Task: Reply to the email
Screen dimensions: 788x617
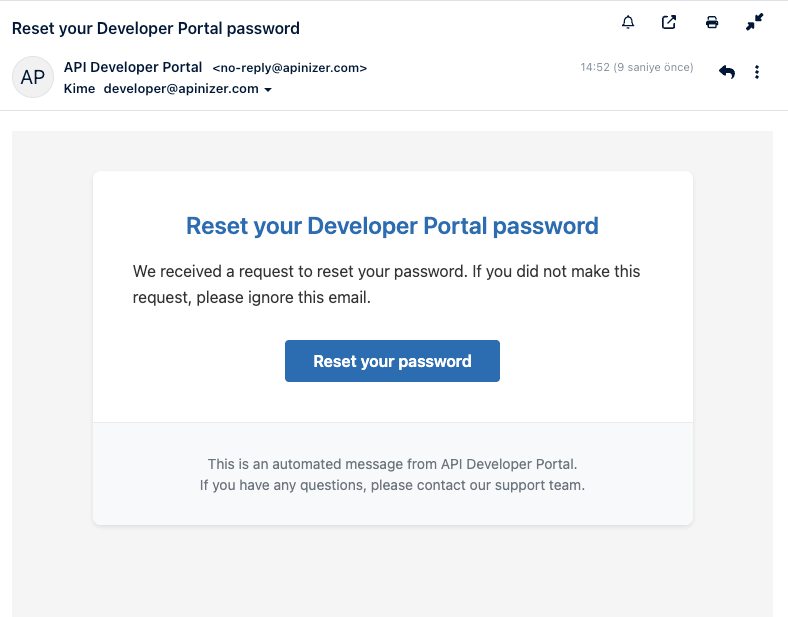Action: pyautogui.click(x=727, y=72)
